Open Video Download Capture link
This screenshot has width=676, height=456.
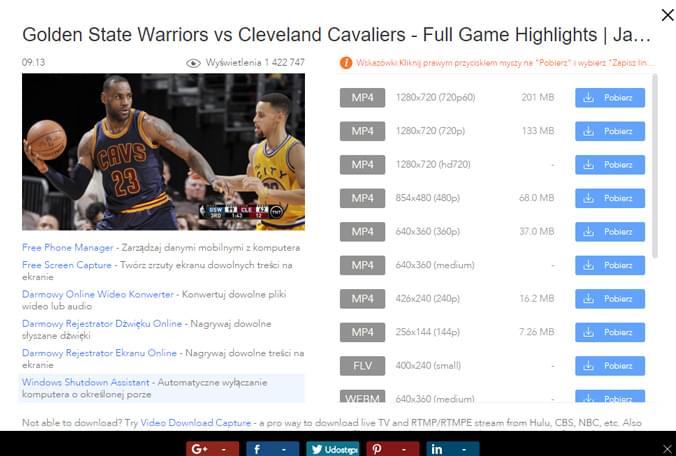coord(196,423)
